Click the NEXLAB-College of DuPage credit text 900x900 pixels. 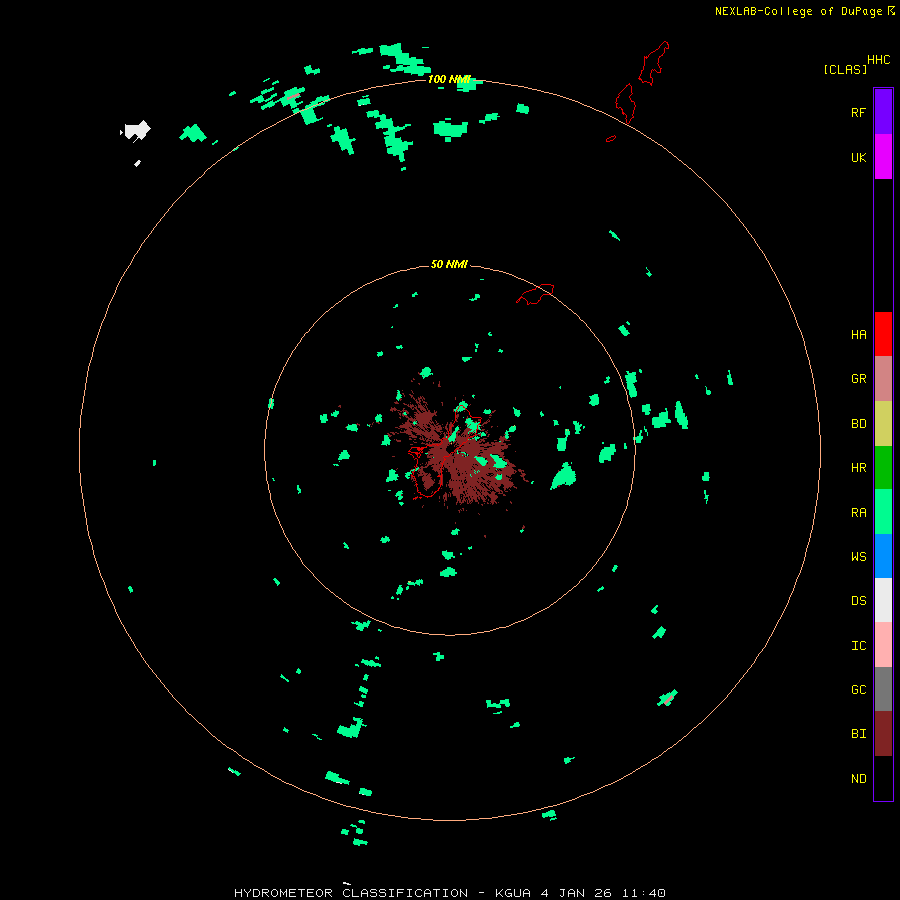[x=798, y=11]
